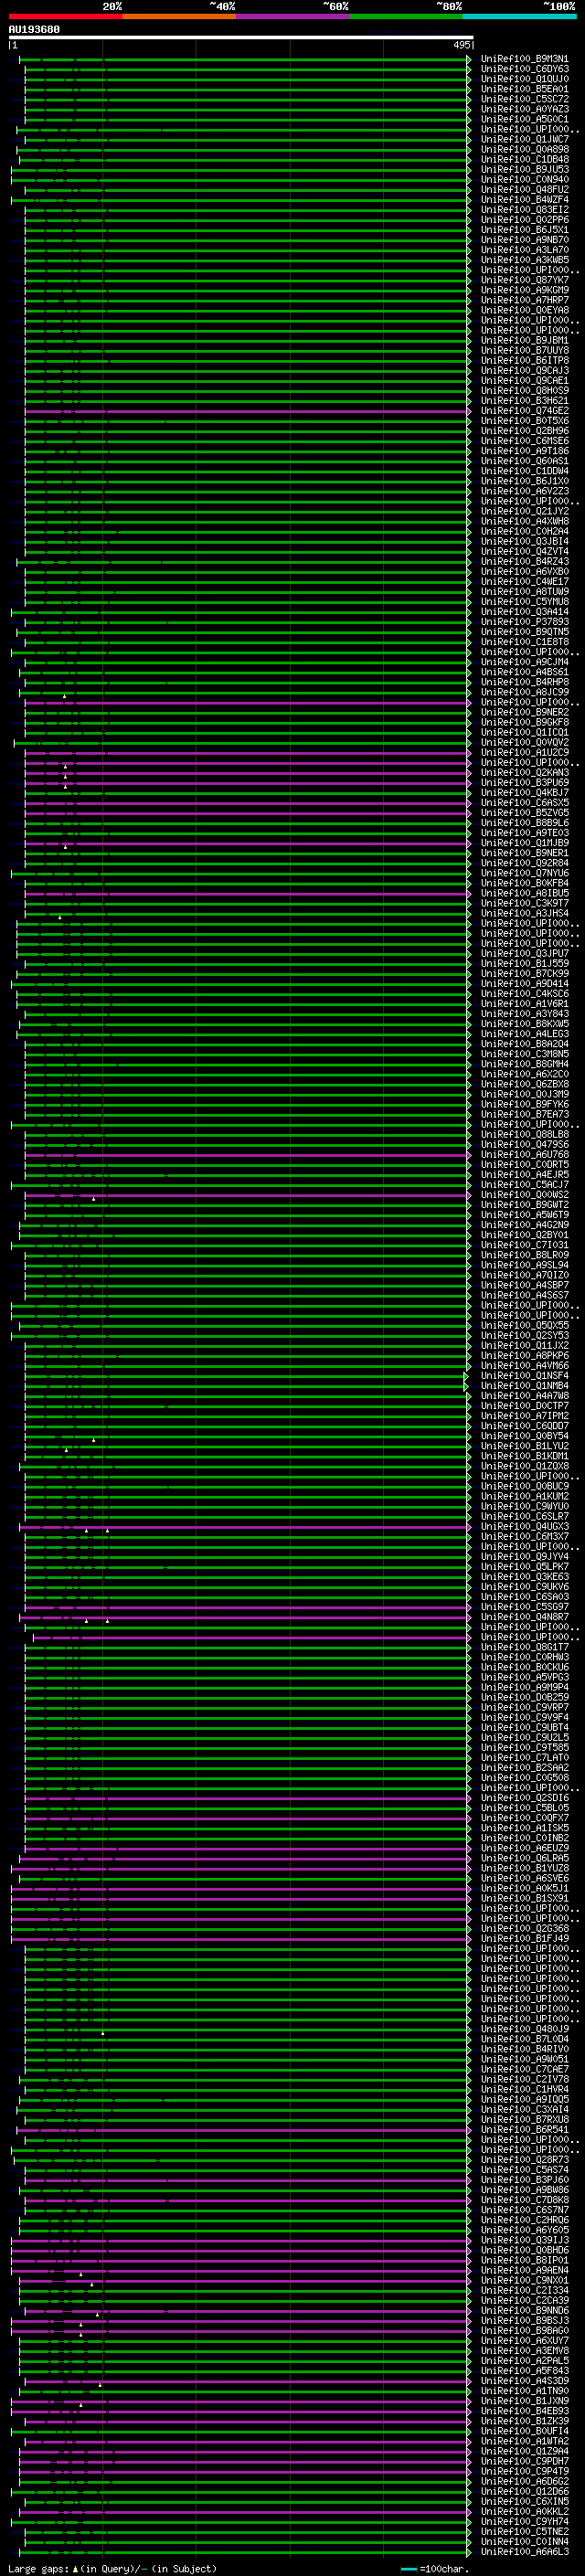Open UniRef100_Q39IJ3 hit label
The height and width of the screenshot is (2576, 585).
pos(524,2240)
